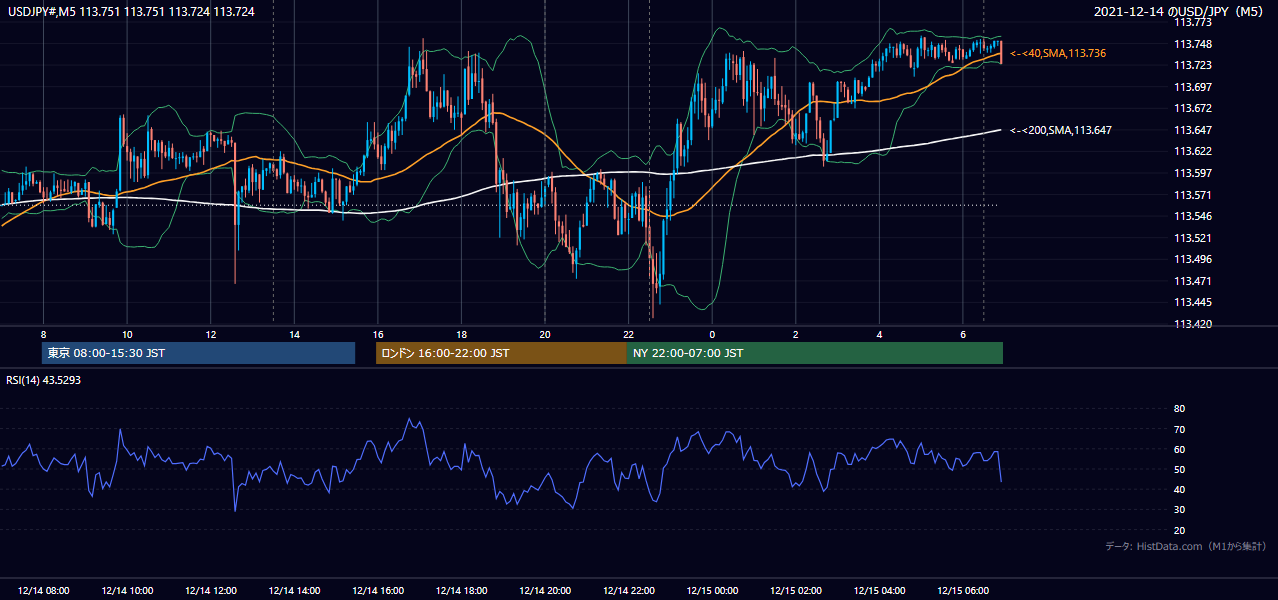1278x600 pixels.
Task: Select the '2021-12-14 のUSD/JPY (M5)' heading
Action: 1181,12
